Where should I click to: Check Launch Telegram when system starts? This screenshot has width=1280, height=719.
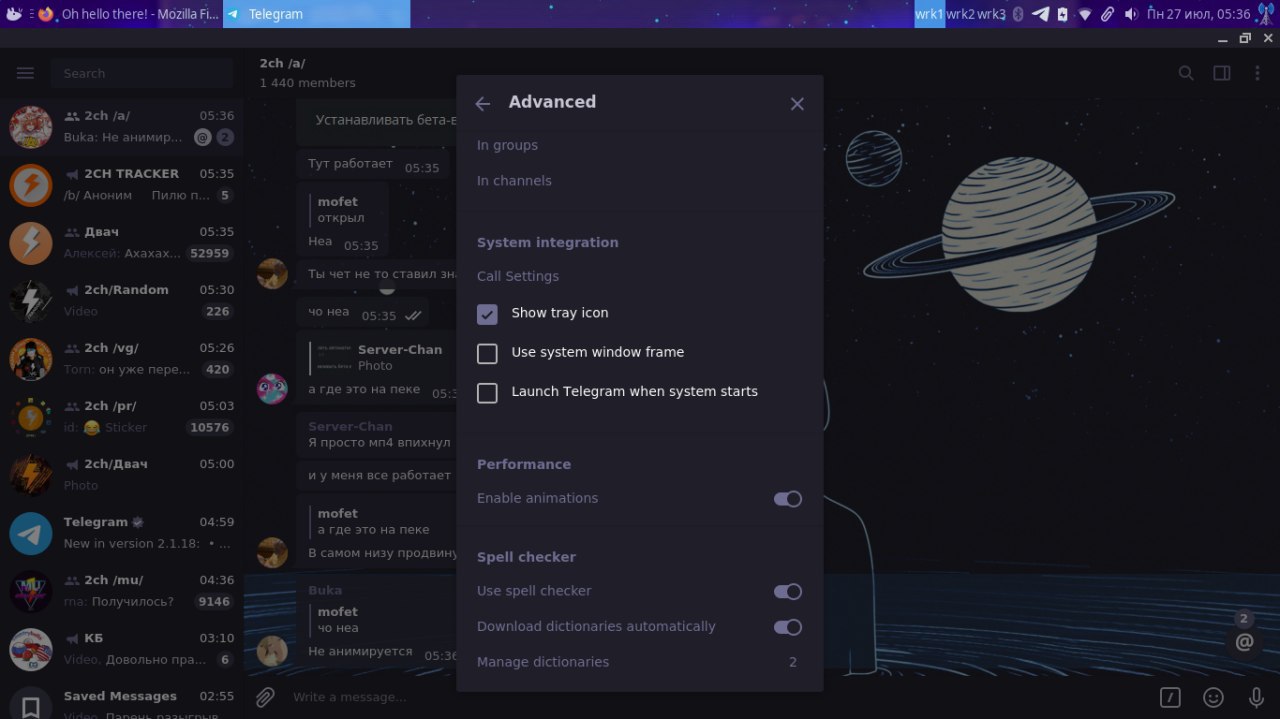point(487,393)
